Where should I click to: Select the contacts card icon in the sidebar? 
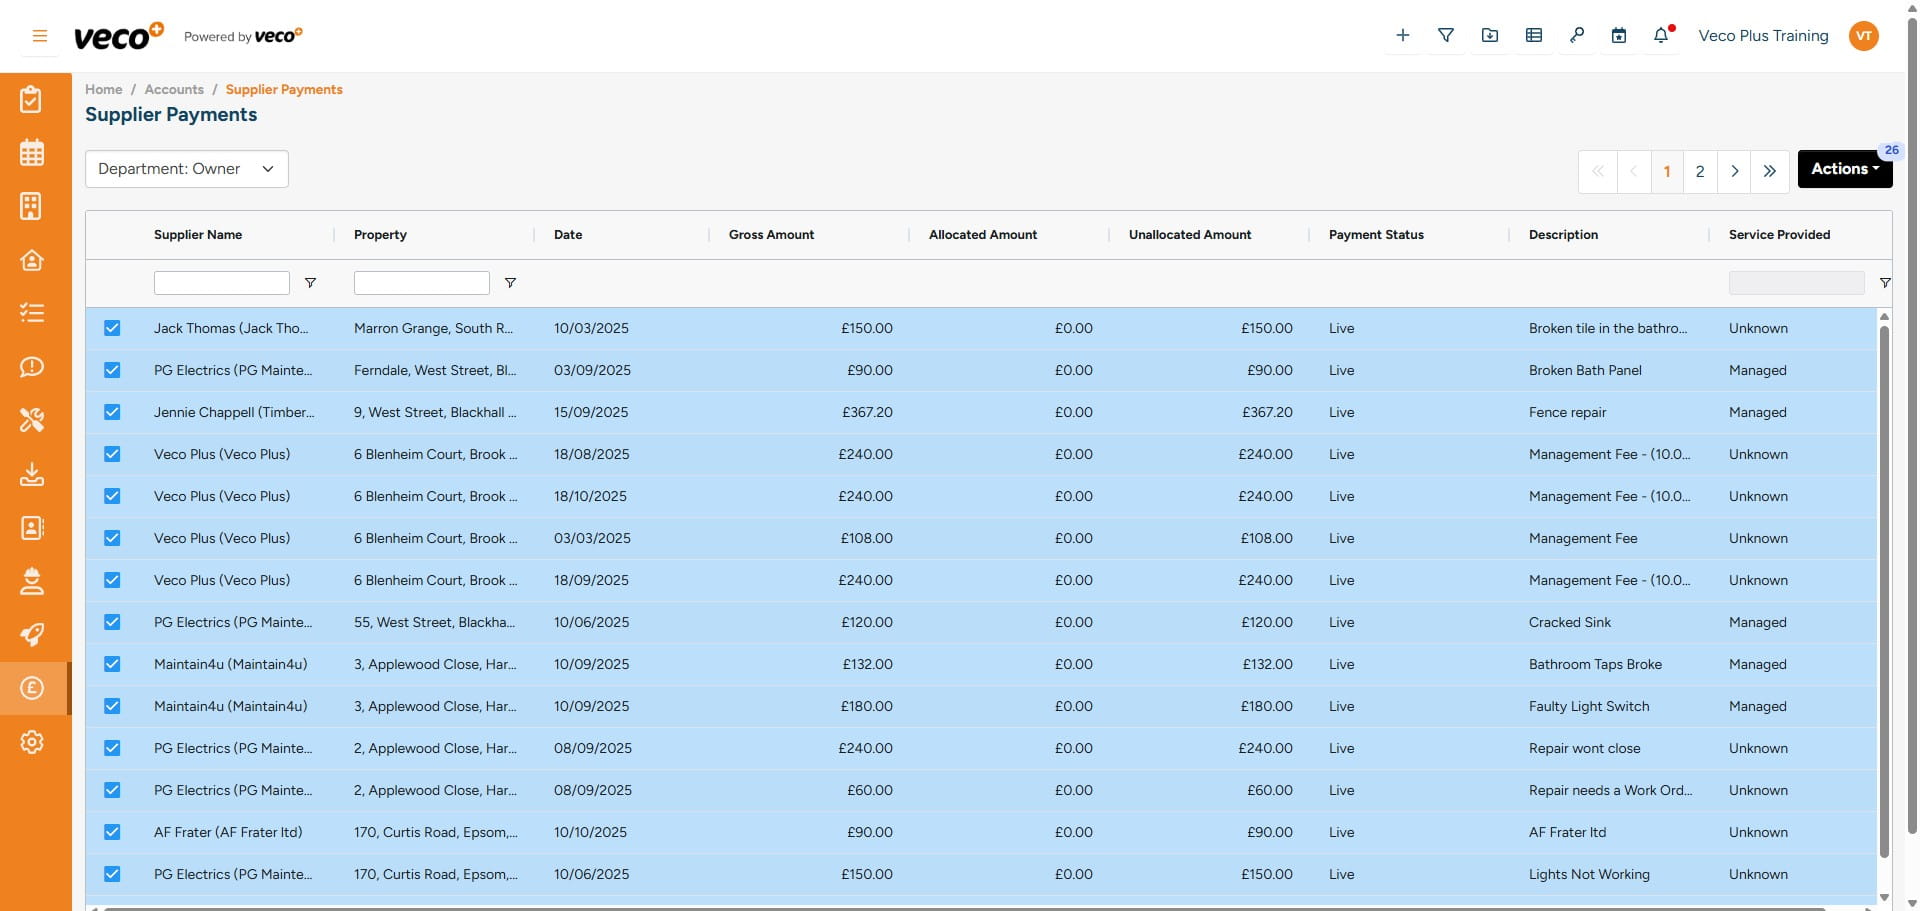(x=32, y=528)
